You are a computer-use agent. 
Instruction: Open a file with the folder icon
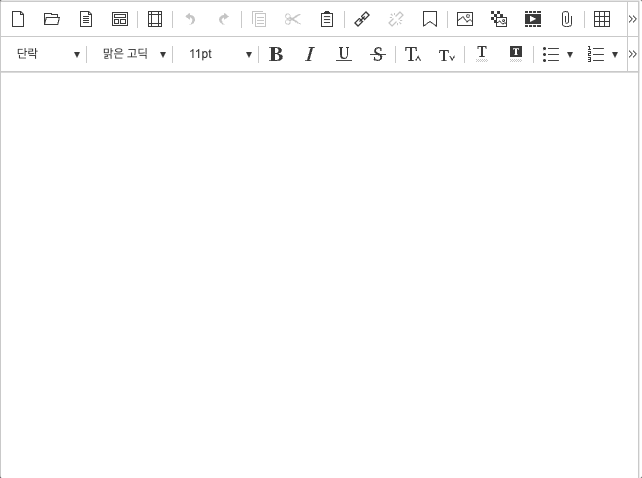(x=52, y=19)
